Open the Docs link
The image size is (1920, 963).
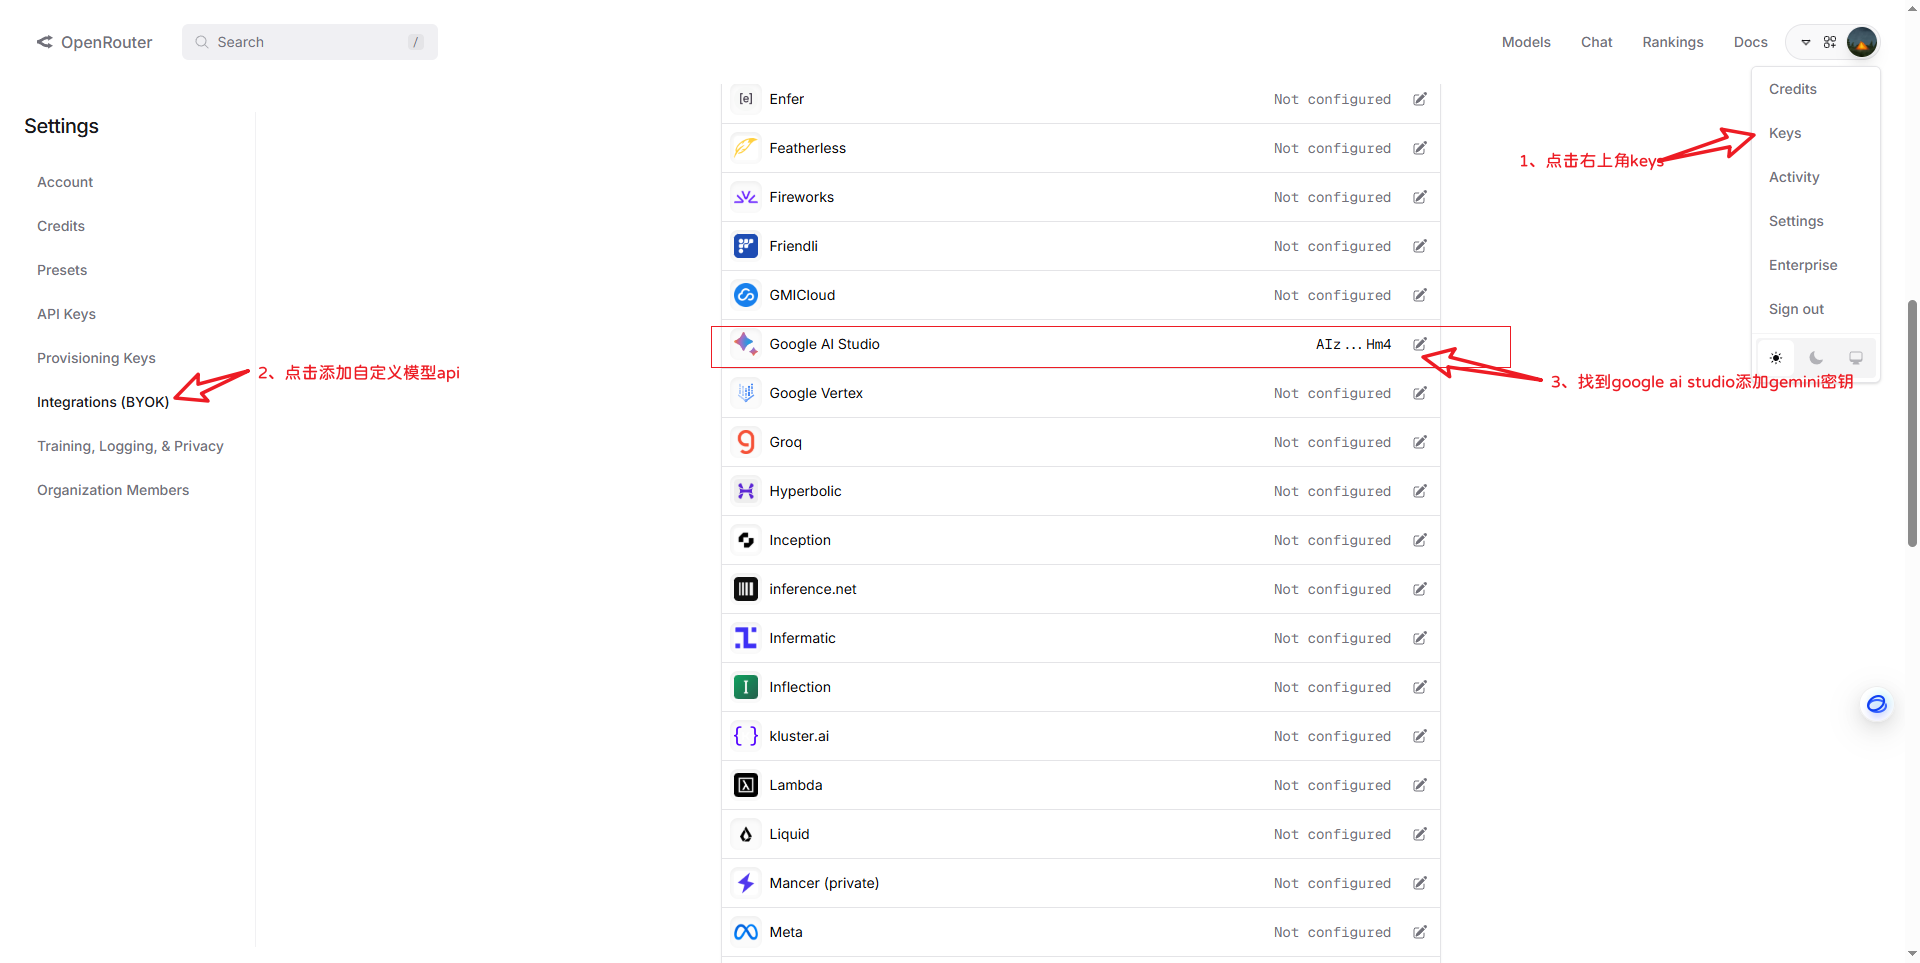(1751, 42)
